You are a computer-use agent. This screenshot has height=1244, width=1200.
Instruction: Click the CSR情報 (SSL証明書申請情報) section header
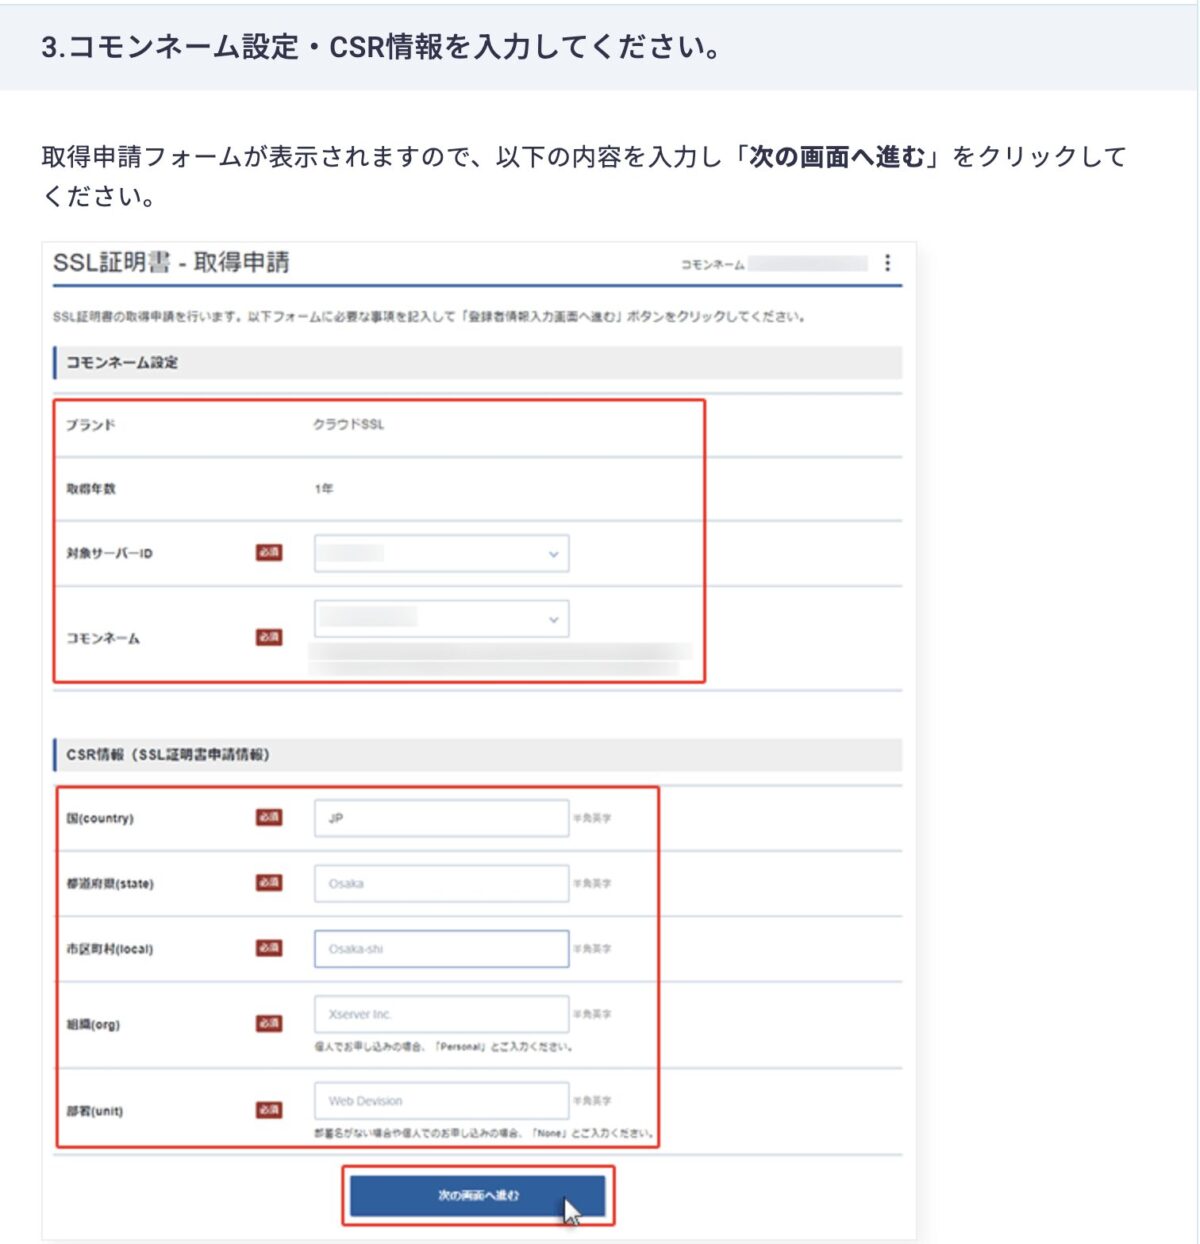pyautogui.click(x=477, y=754)
